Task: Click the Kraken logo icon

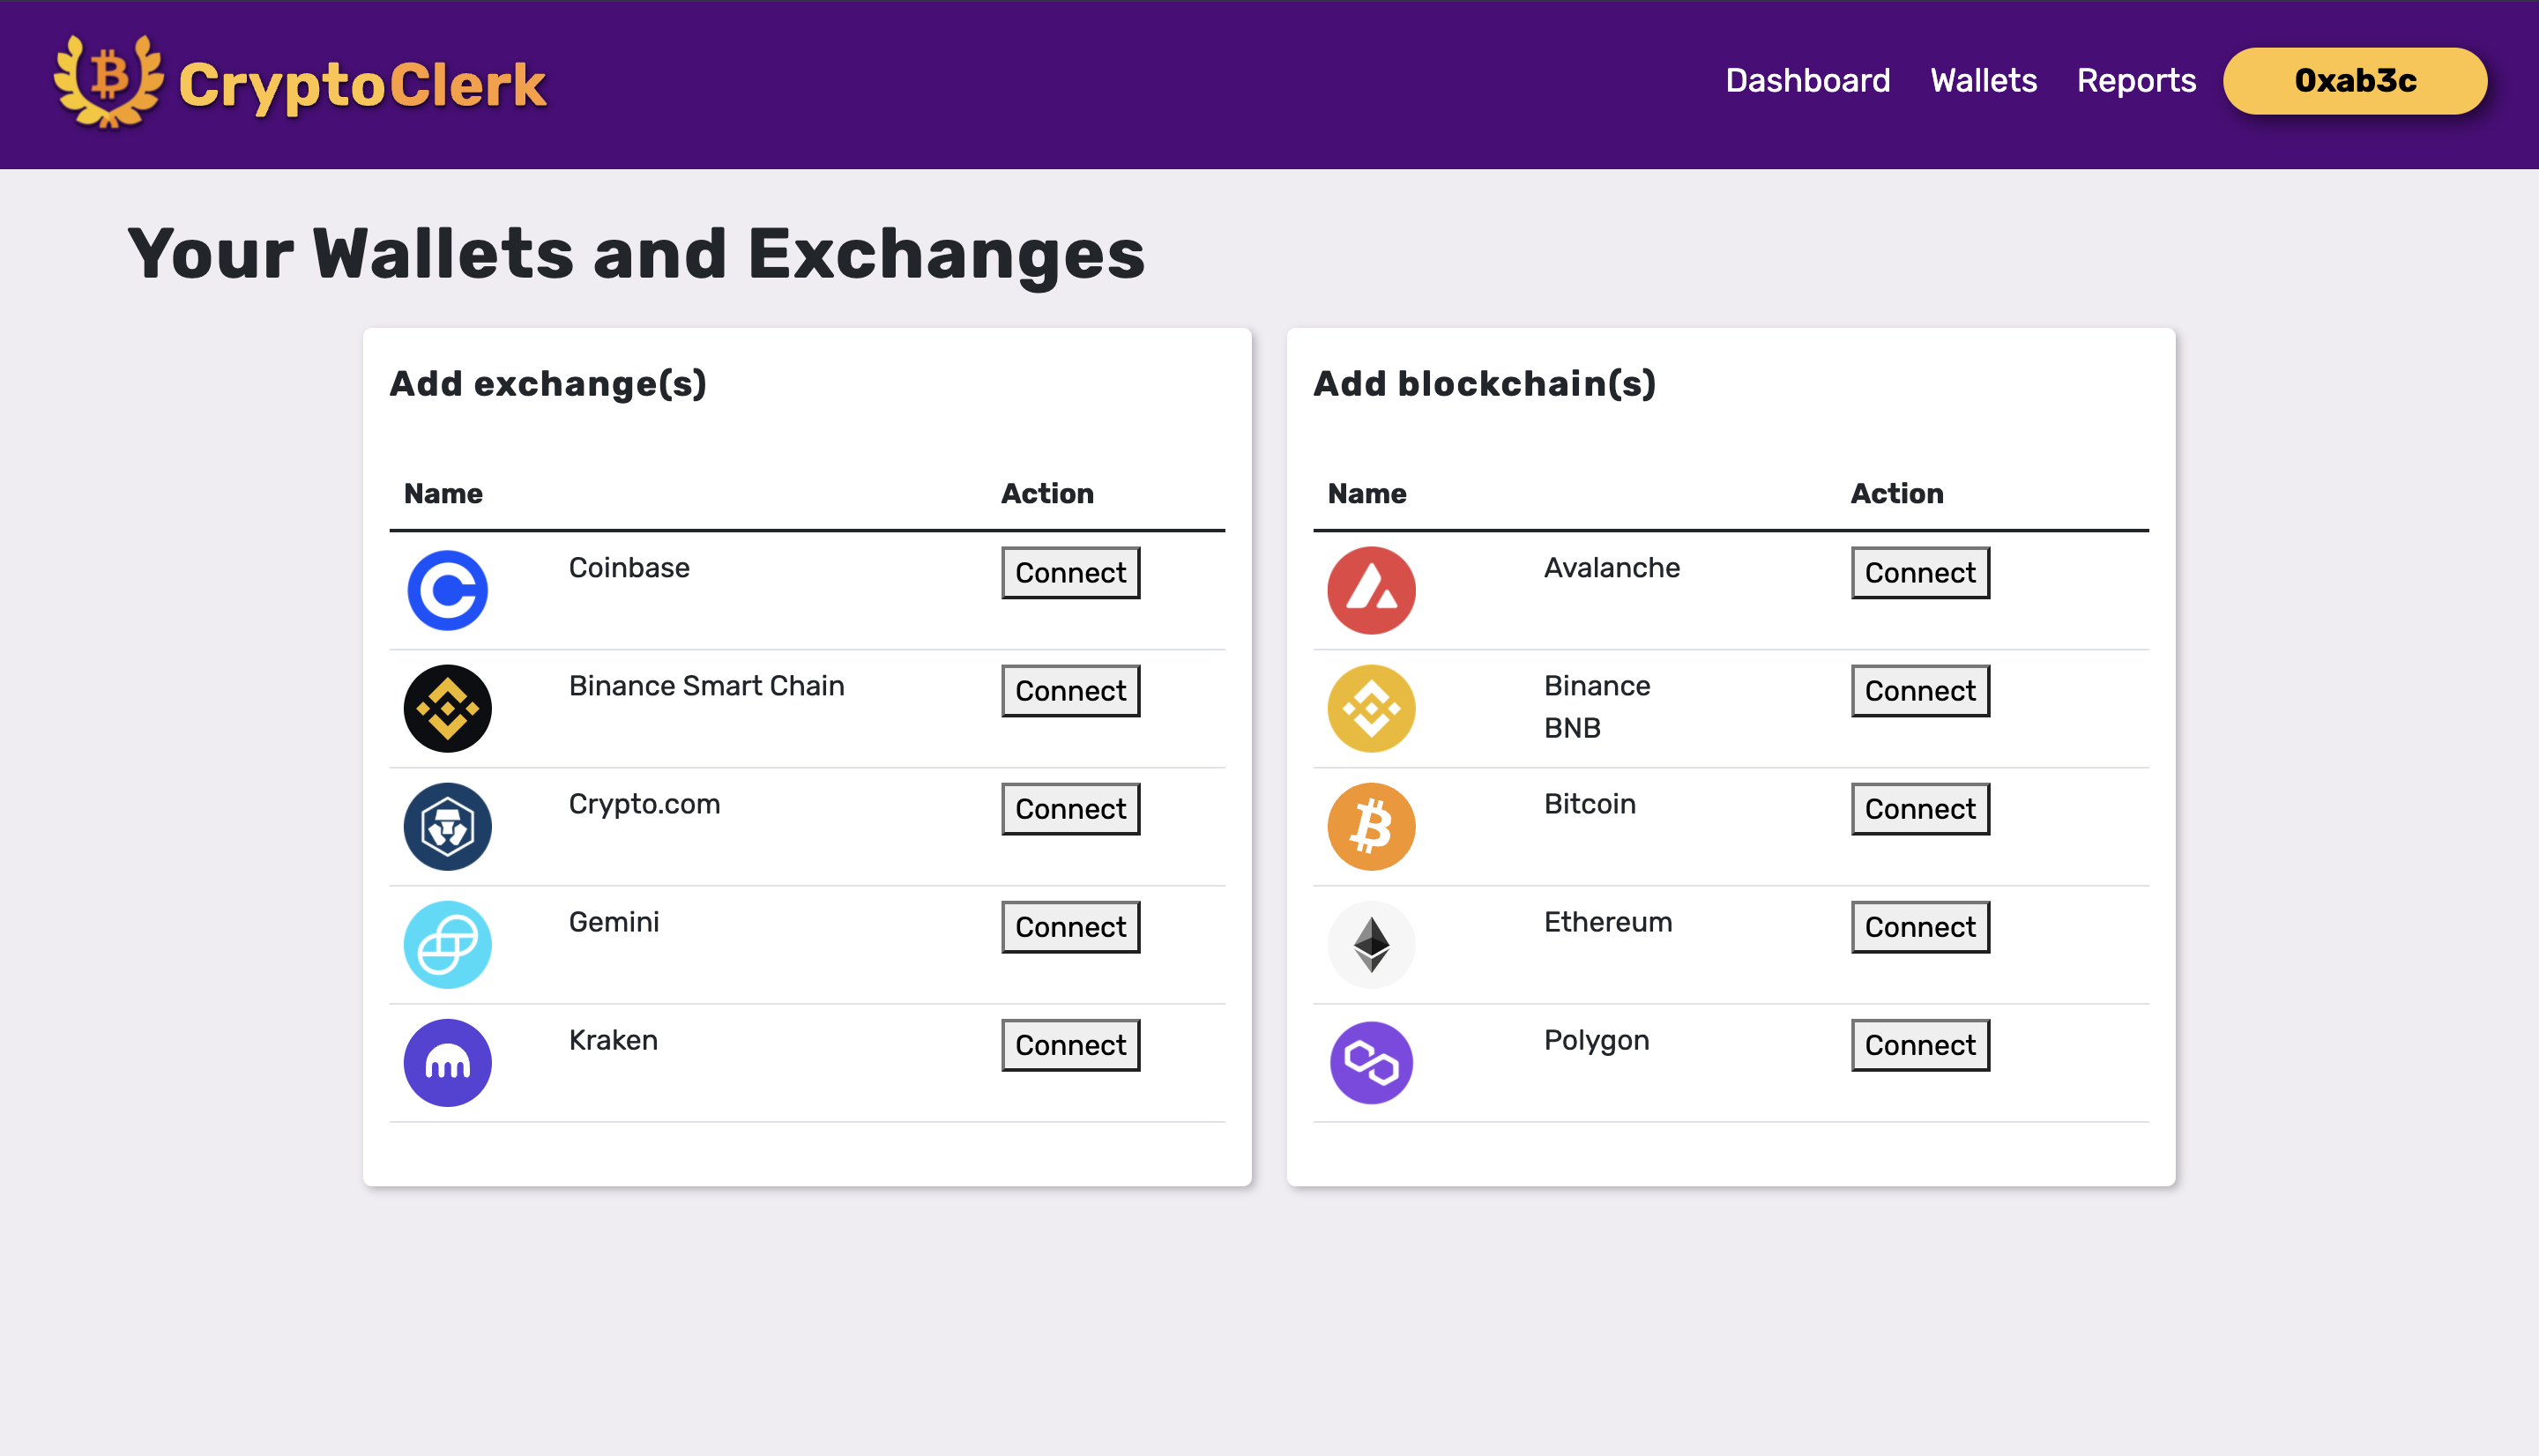Action: click(x=447, y=1062)
